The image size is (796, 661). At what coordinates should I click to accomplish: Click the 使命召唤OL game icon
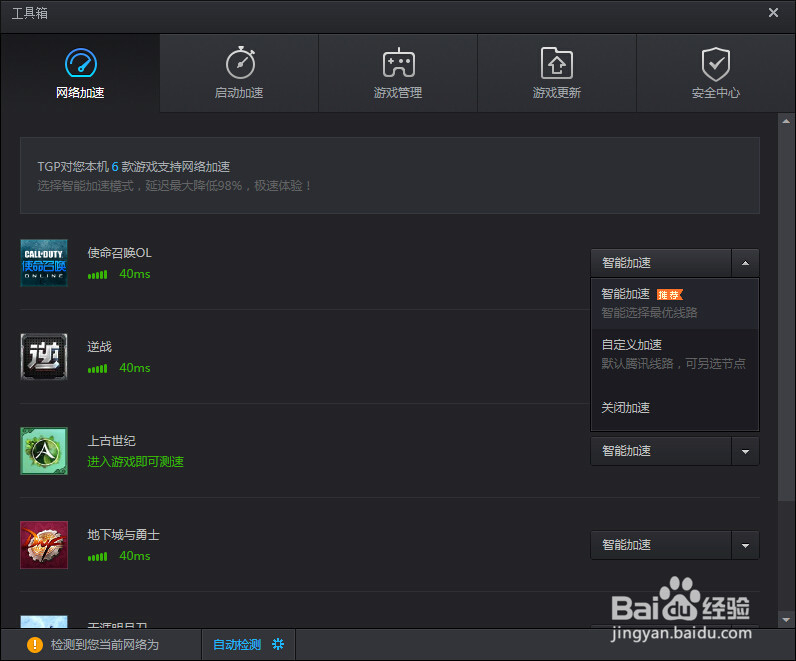(44, 263)
